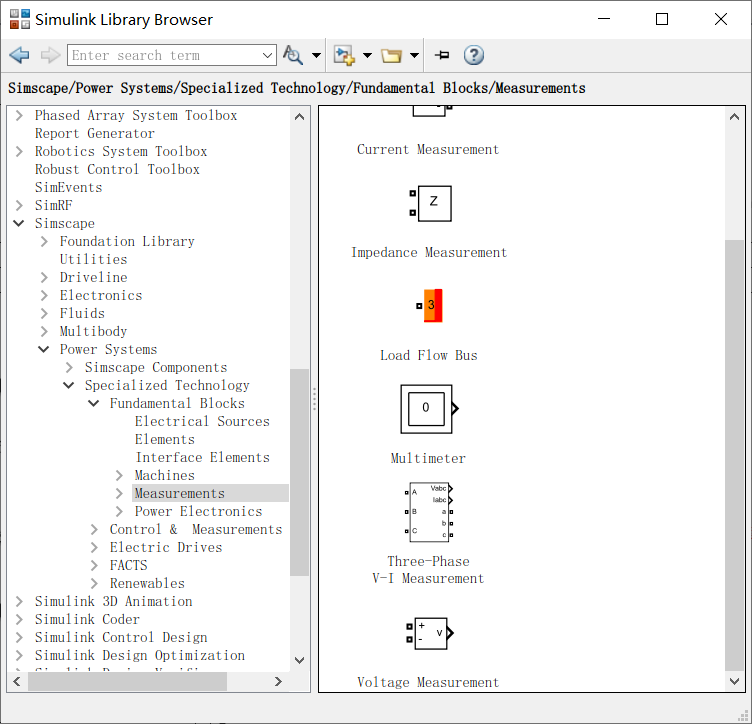752x724 pixels.
Task: Open the search options dropdown arrow
Action: [x=317, y=56]
